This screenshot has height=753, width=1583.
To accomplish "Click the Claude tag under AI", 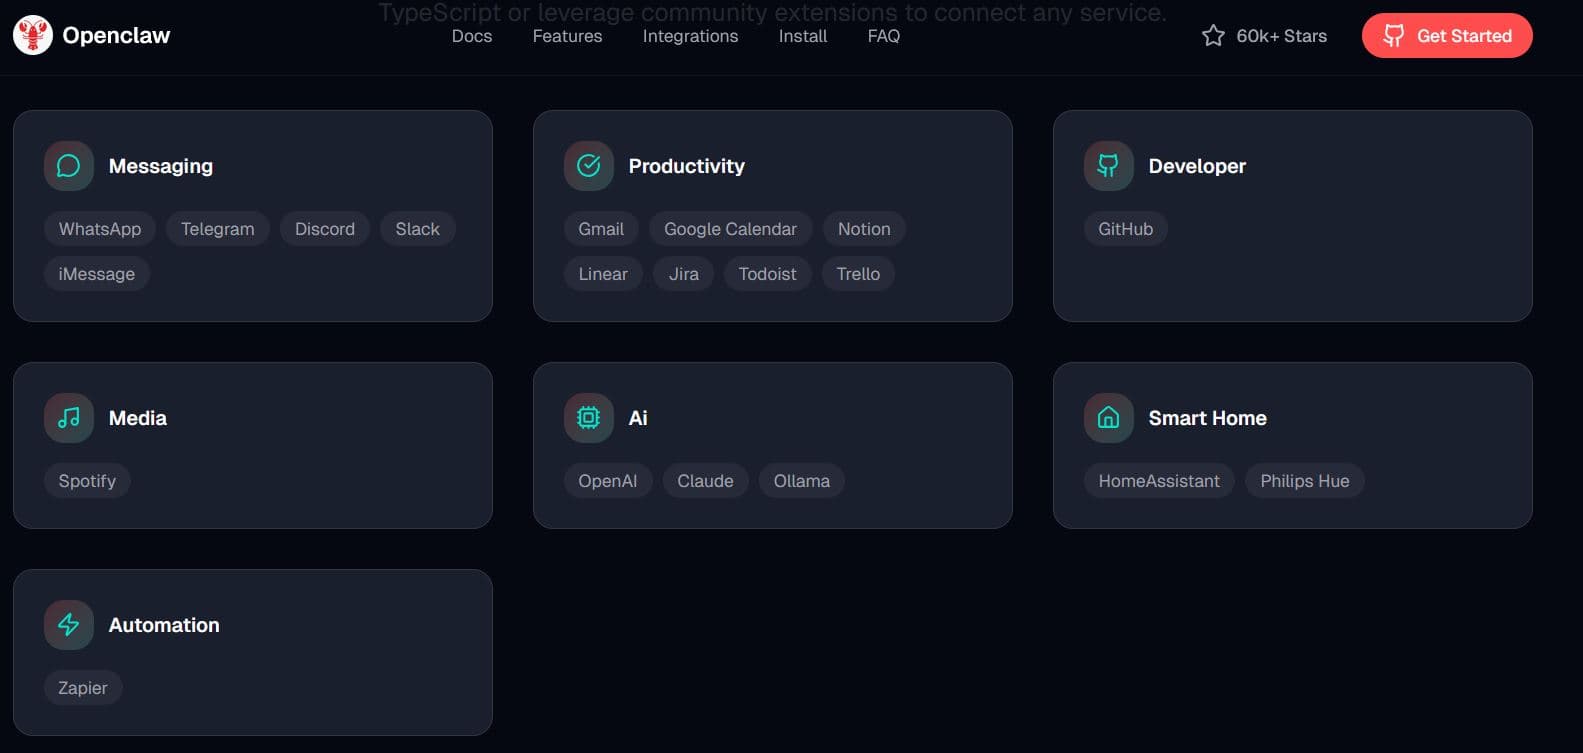I will [705, 481].
